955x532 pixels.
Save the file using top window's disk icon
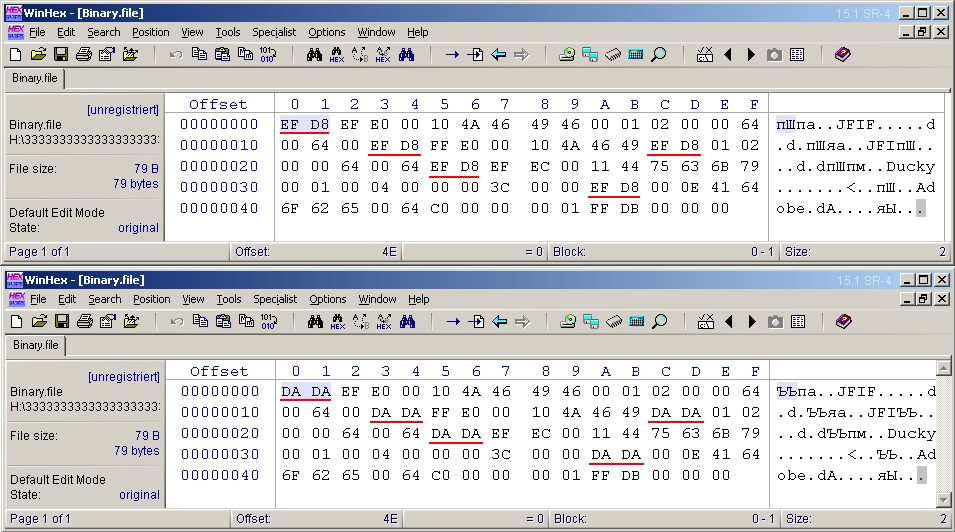pos(61,55)
